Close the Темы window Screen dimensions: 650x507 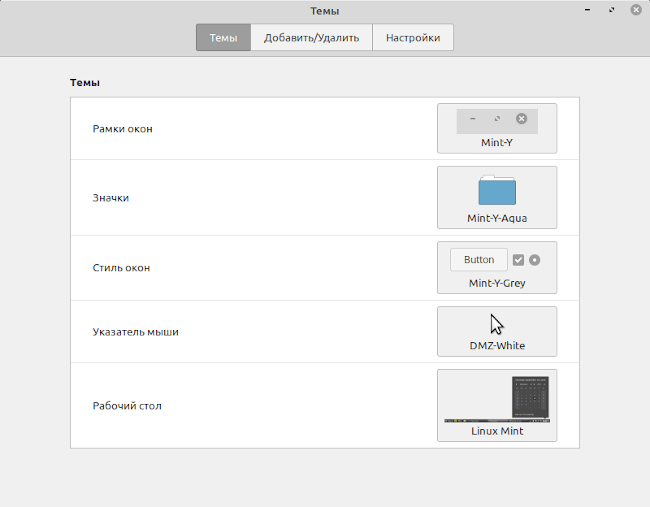click(636, 10)
